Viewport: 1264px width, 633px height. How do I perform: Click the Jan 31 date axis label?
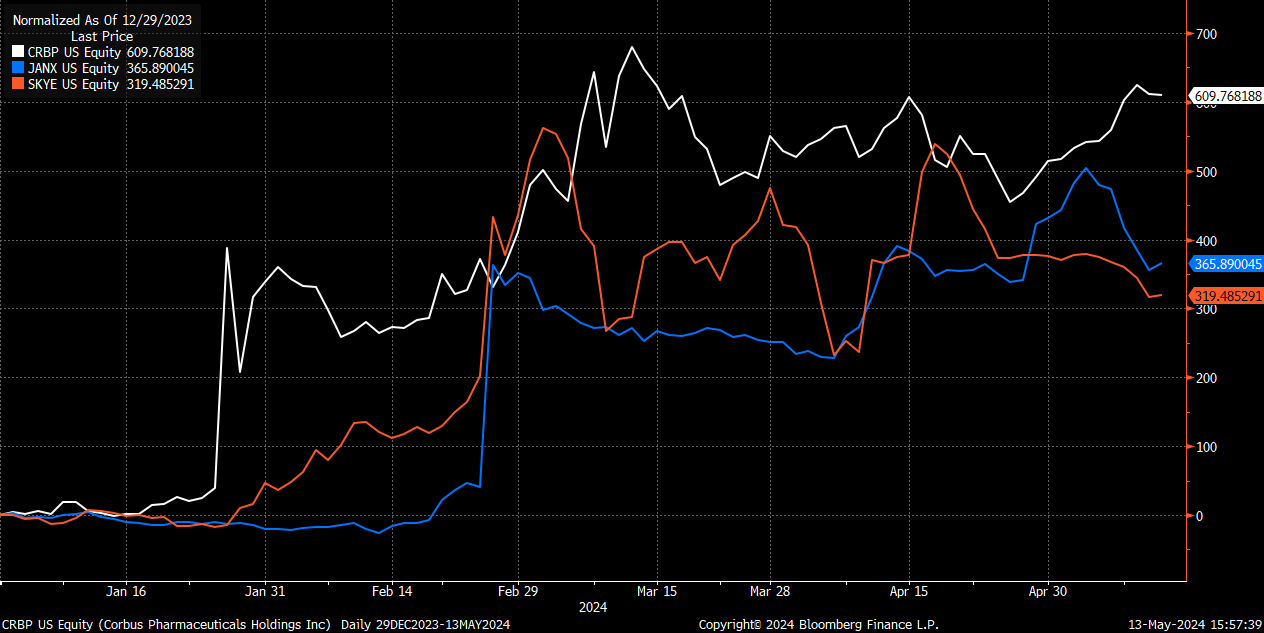265,591
